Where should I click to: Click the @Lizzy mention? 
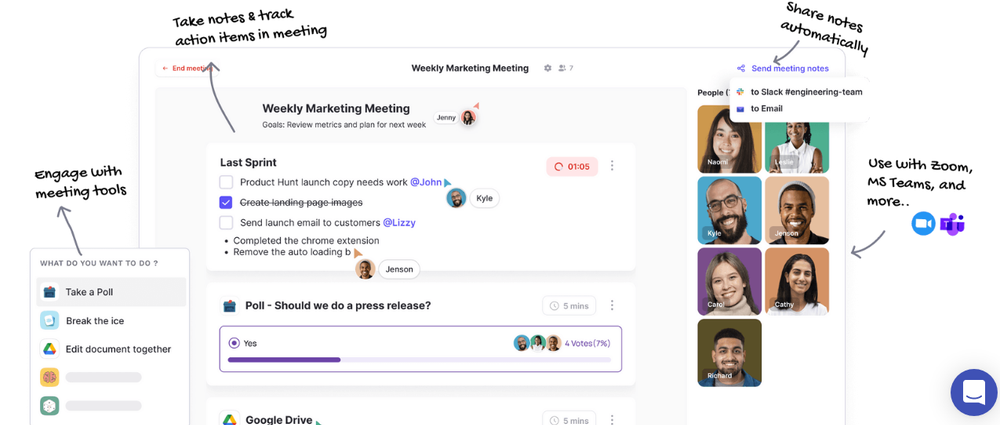click(399, 223)
